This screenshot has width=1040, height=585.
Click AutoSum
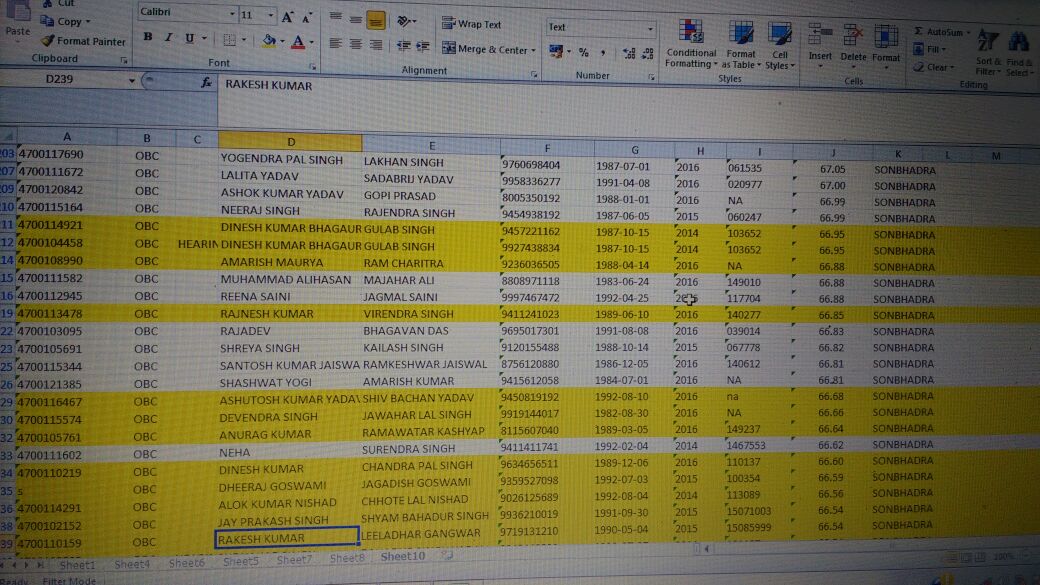coord(939,32)
